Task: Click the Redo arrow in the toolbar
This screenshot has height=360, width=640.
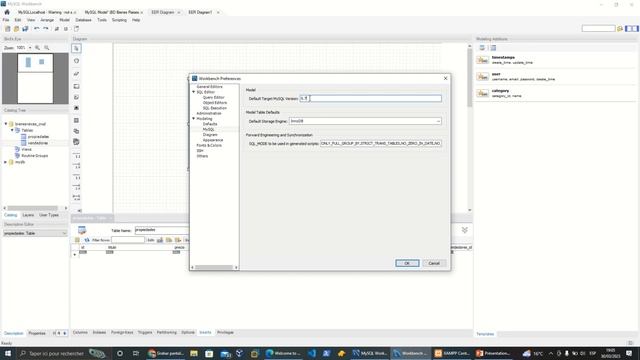Action: [x=46, y=29]
